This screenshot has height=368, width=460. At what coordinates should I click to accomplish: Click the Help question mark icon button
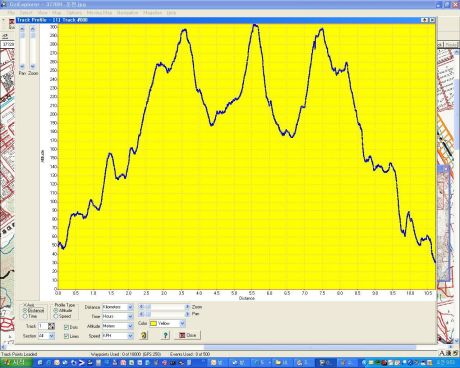coord(165,335)
